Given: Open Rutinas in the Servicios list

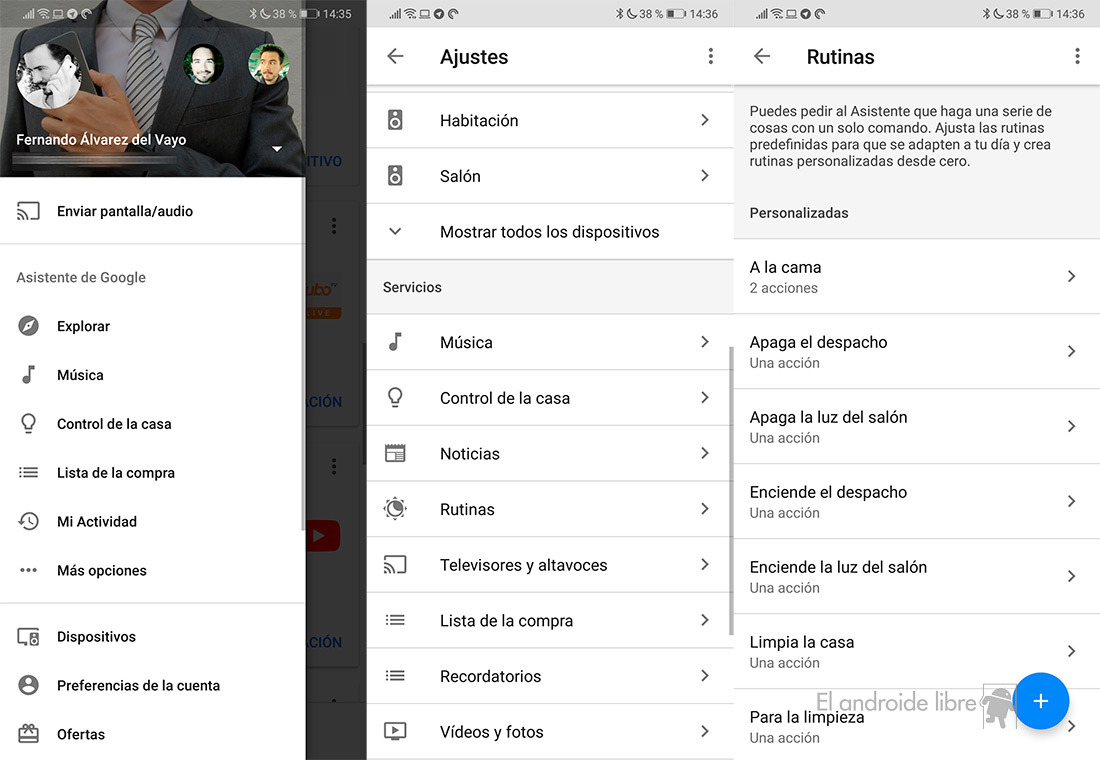Looking at the screenshot, I should coord(549,509).
